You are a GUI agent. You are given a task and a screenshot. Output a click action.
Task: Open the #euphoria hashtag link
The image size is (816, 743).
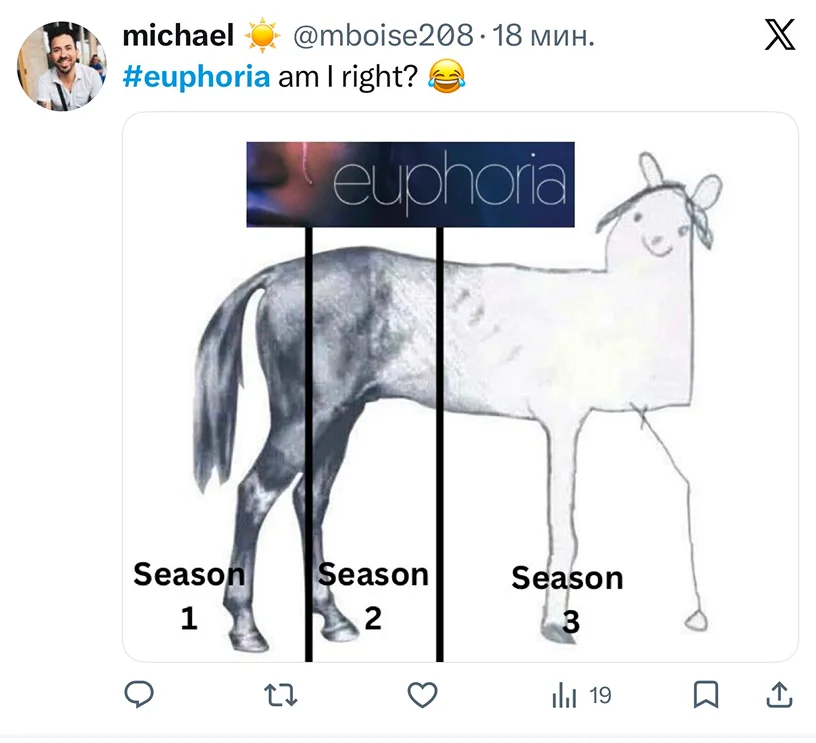(x=196, y=77)
